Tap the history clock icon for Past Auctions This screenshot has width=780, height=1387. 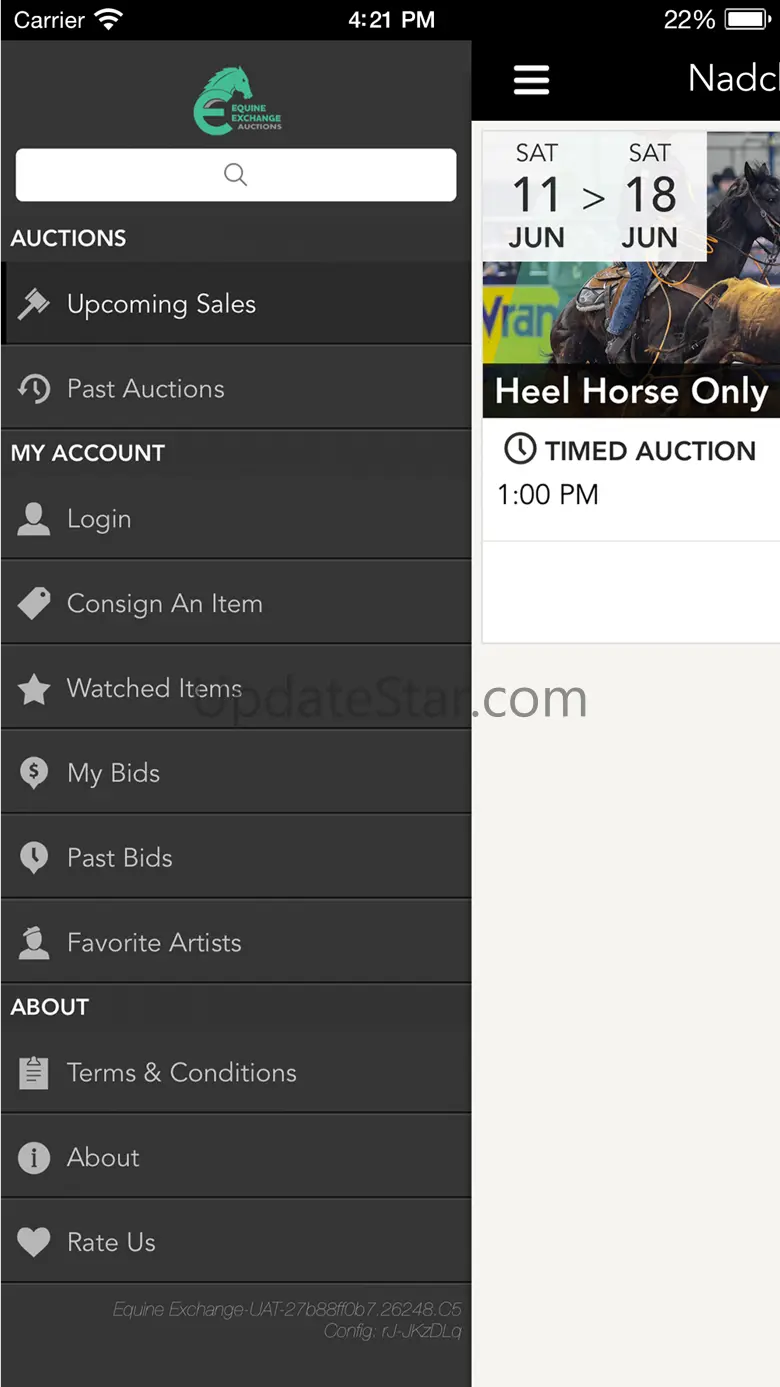tap(34, 389)
